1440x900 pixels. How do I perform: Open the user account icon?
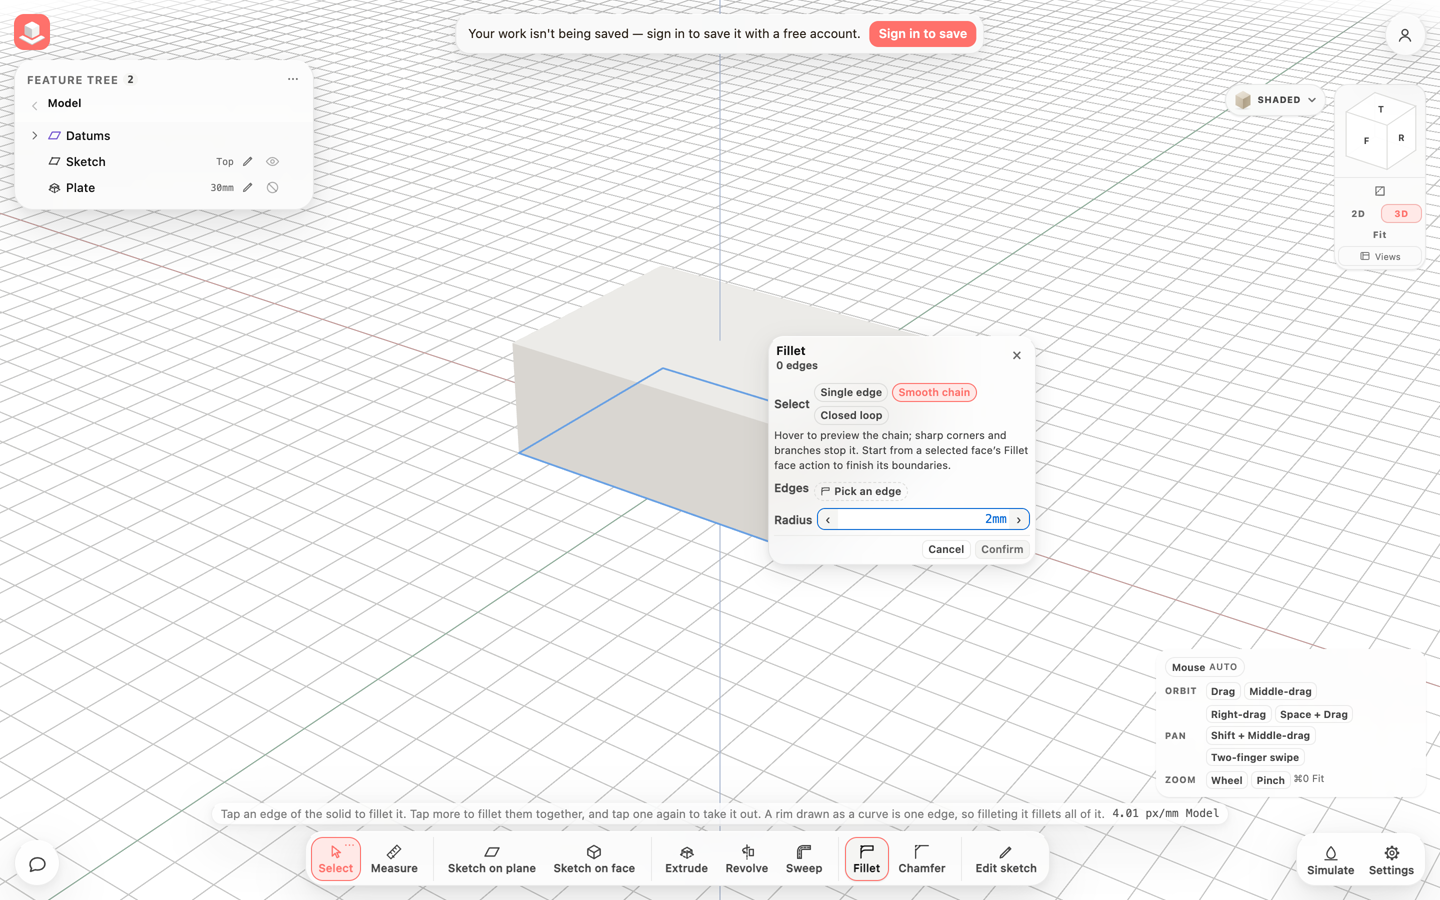(x=1405, y=35)
